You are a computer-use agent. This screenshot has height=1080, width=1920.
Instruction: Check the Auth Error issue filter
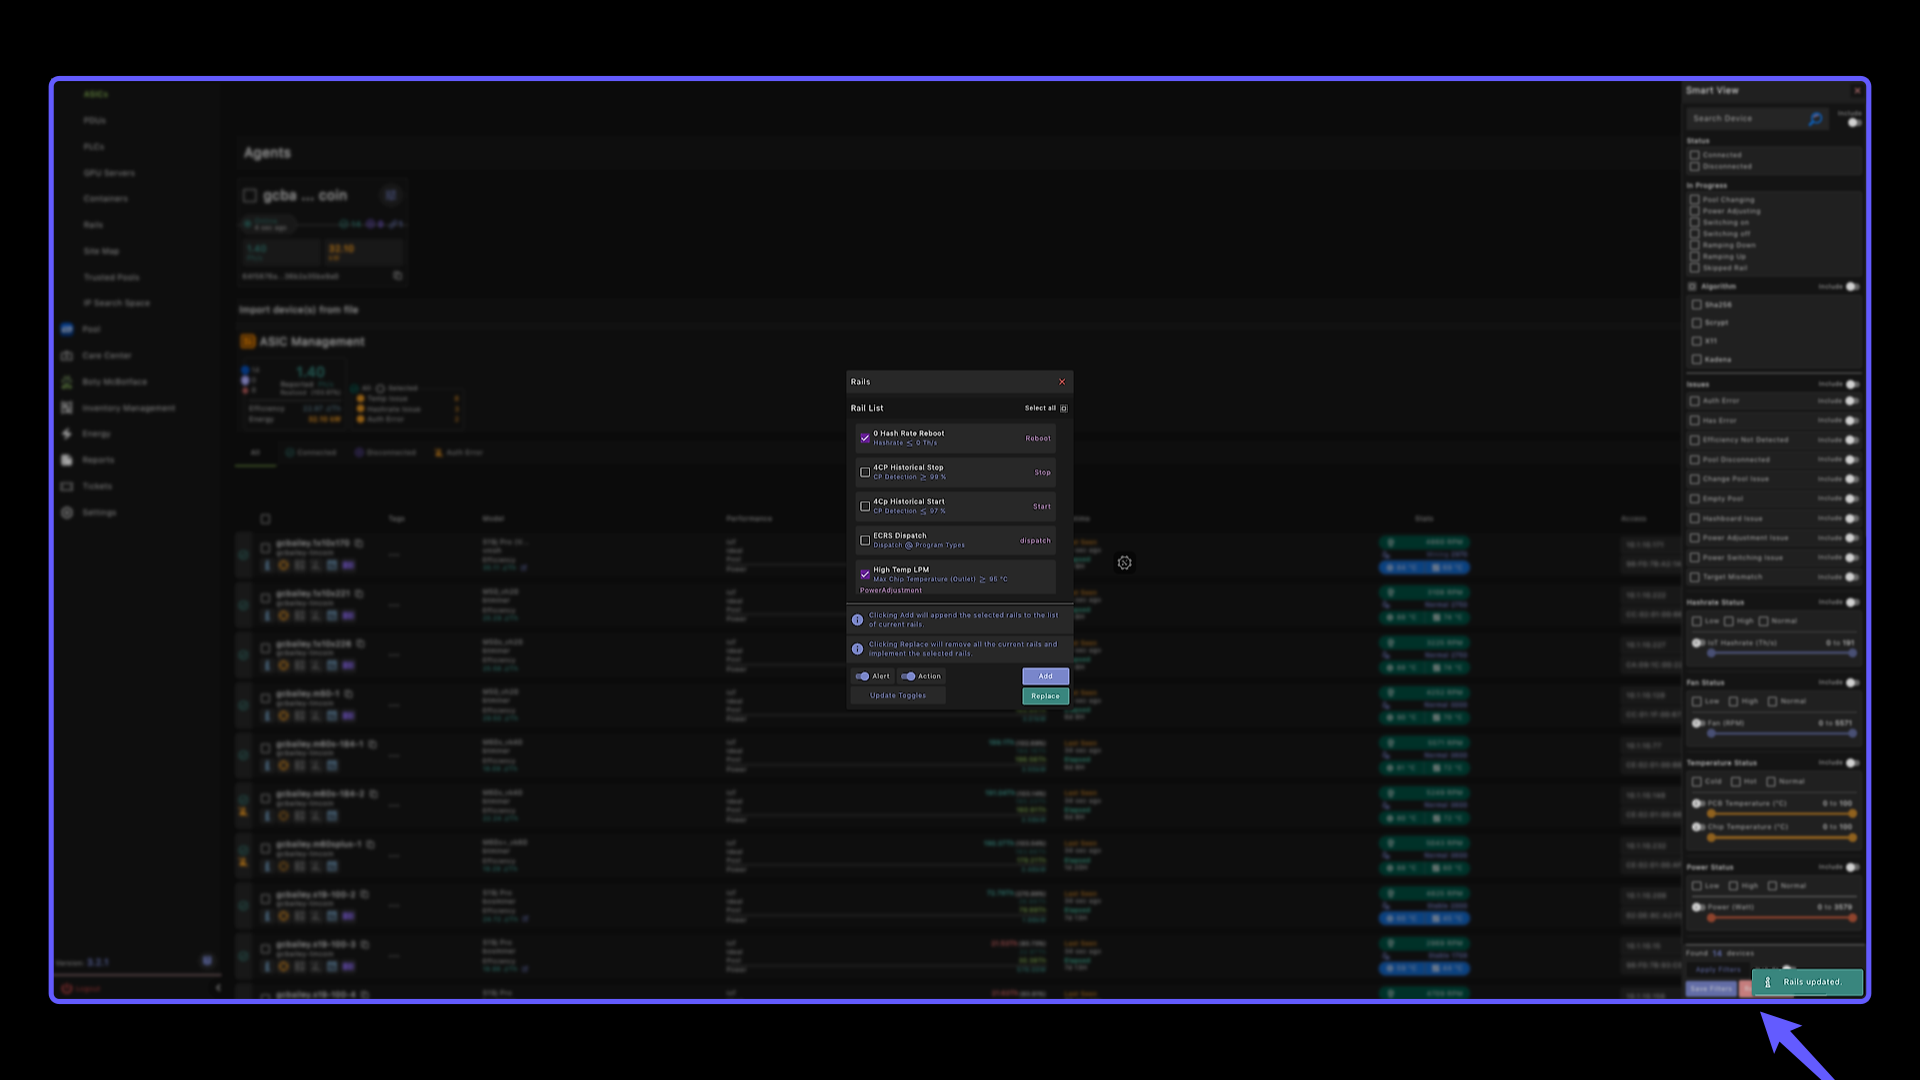(1695, 401)
